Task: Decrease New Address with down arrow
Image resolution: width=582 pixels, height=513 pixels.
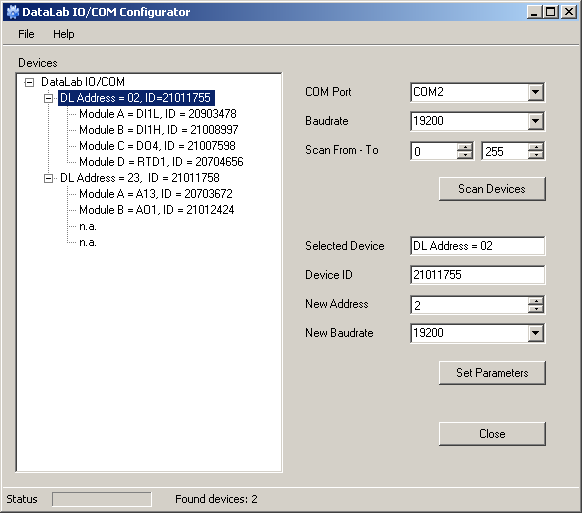Action: 536,309
